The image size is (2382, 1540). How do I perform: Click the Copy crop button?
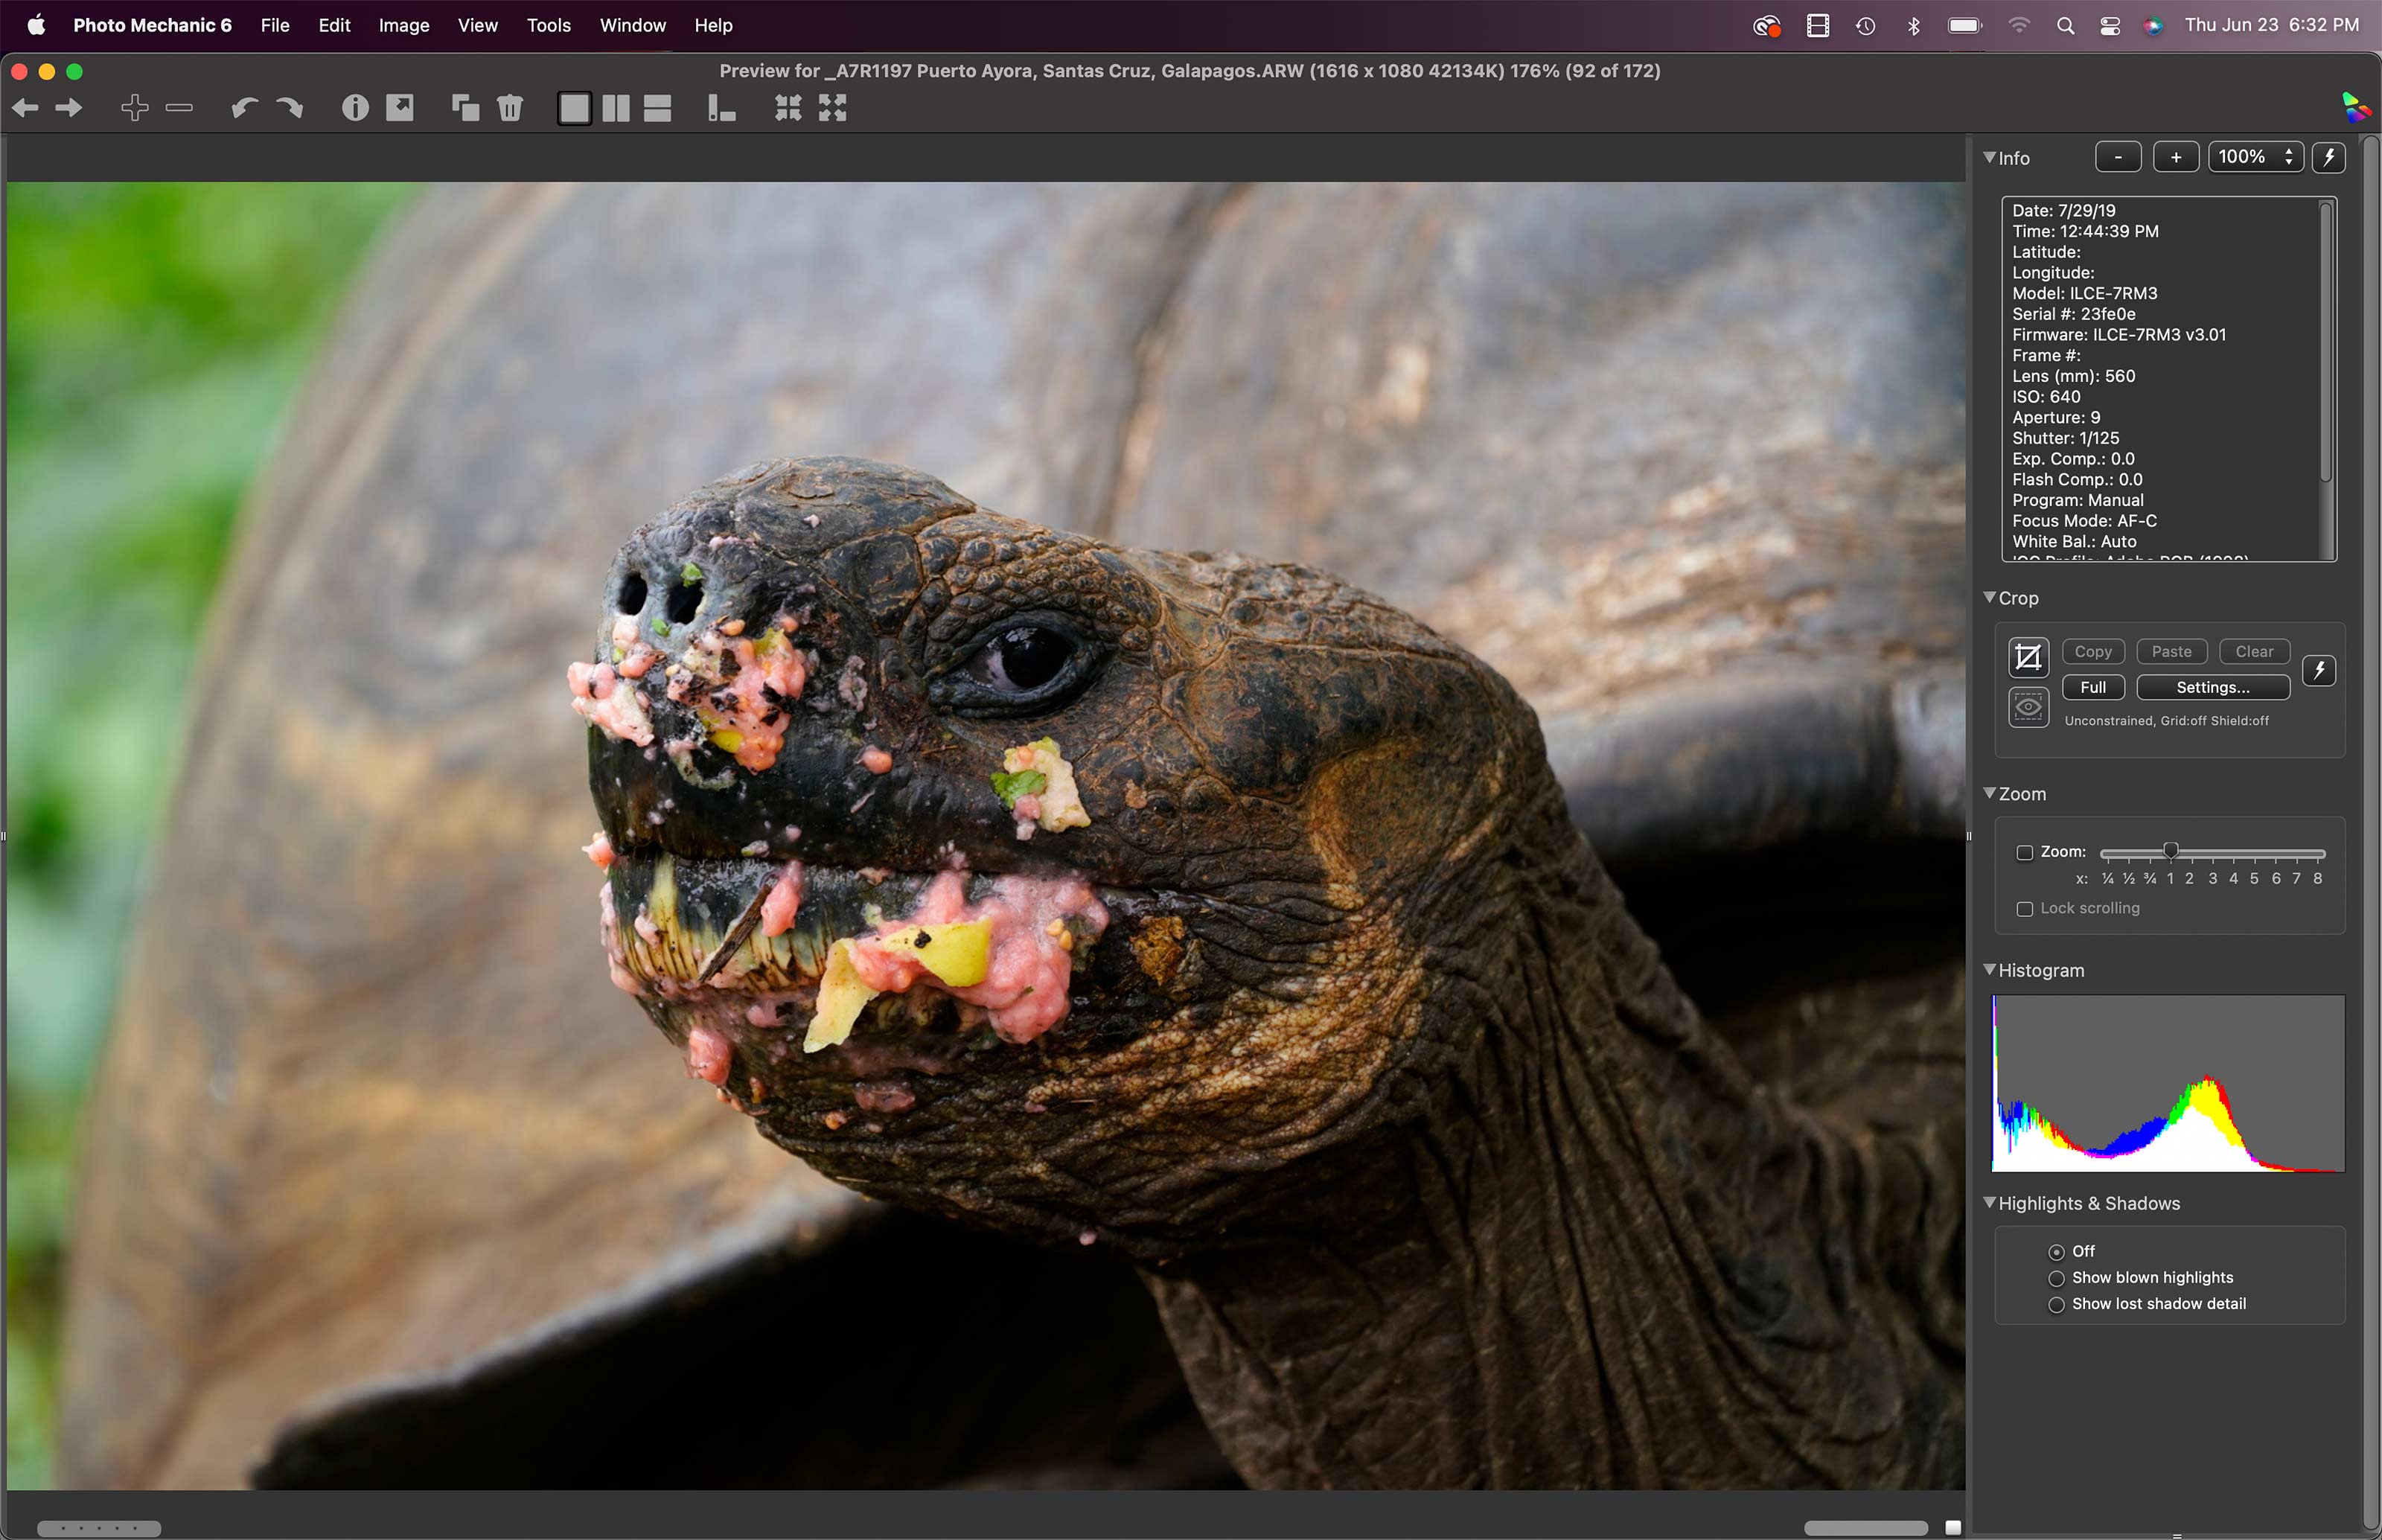pos(2093,651)
